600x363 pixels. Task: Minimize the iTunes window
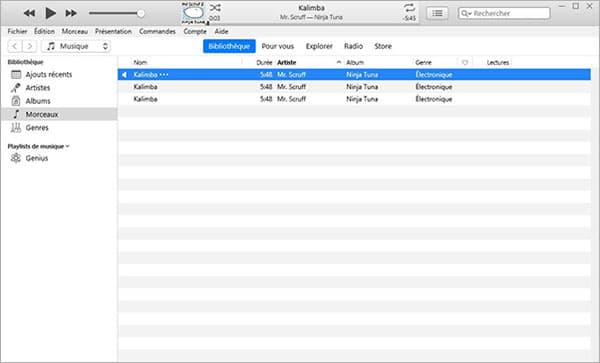562,6
